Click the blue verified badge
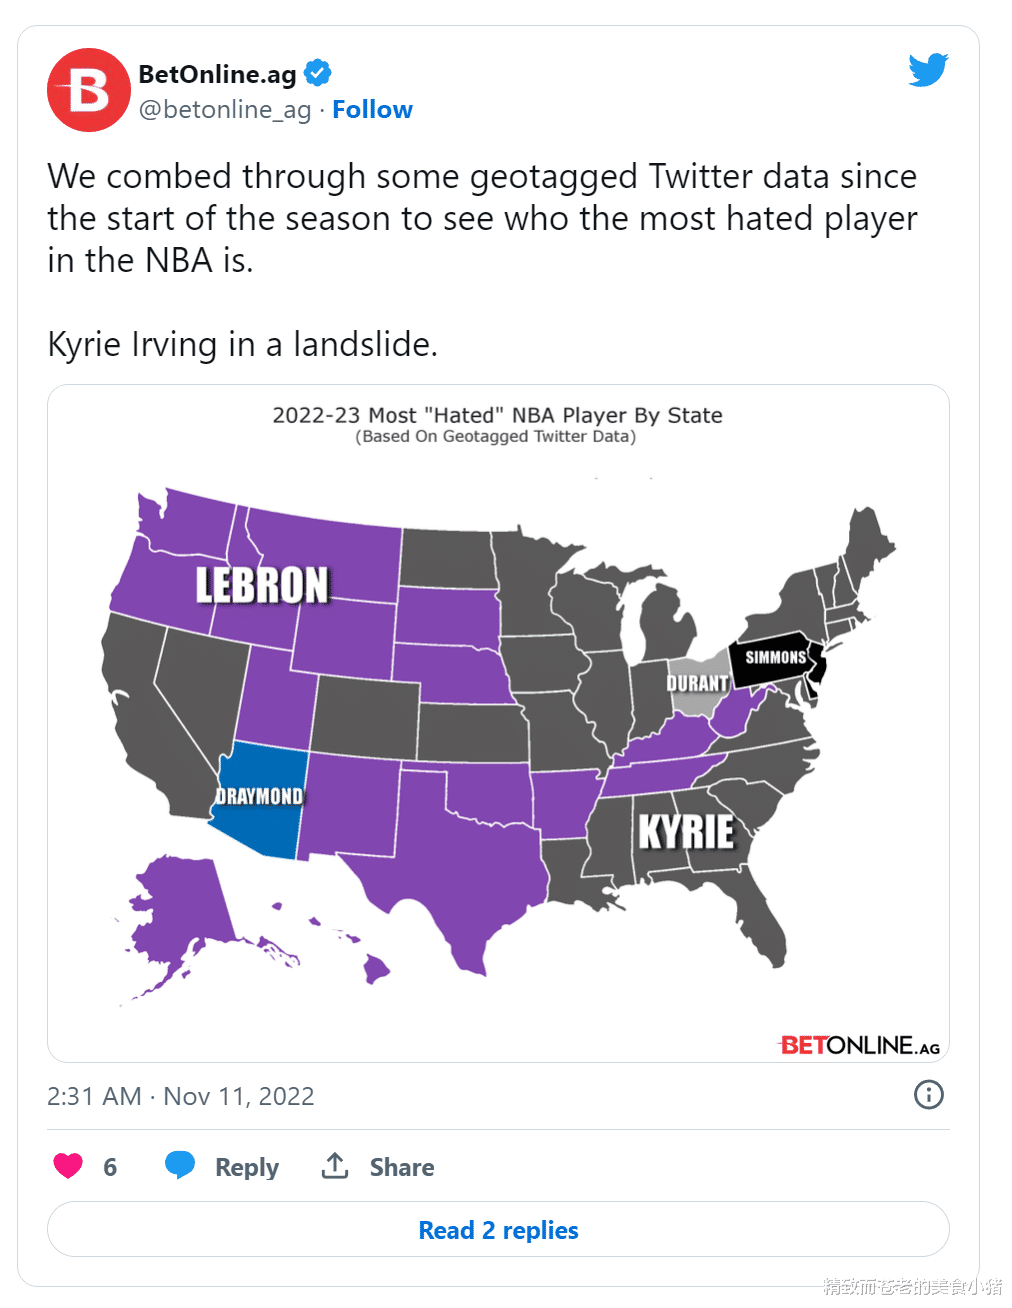Screen dimensions: 1012x1308 (x=318, y=73)
